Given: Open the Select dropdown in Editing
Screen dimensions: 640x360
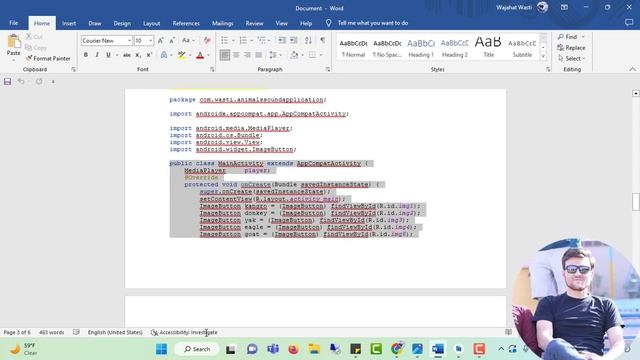Looking at the screenshot, I should [x=571, y=58].
